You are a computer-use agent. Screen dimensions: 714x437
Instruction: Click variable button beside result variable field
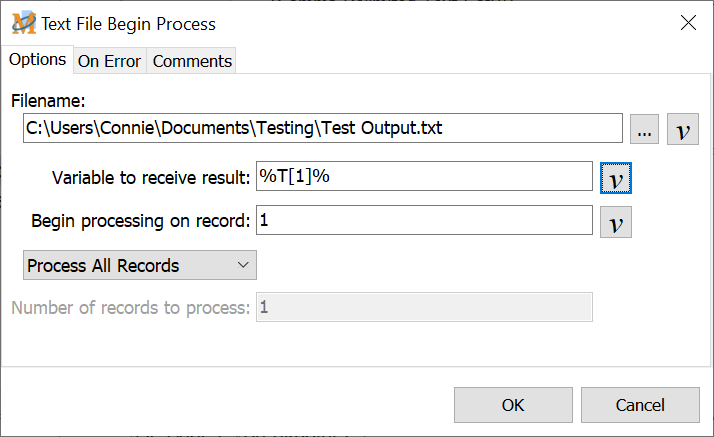[616, 178]
